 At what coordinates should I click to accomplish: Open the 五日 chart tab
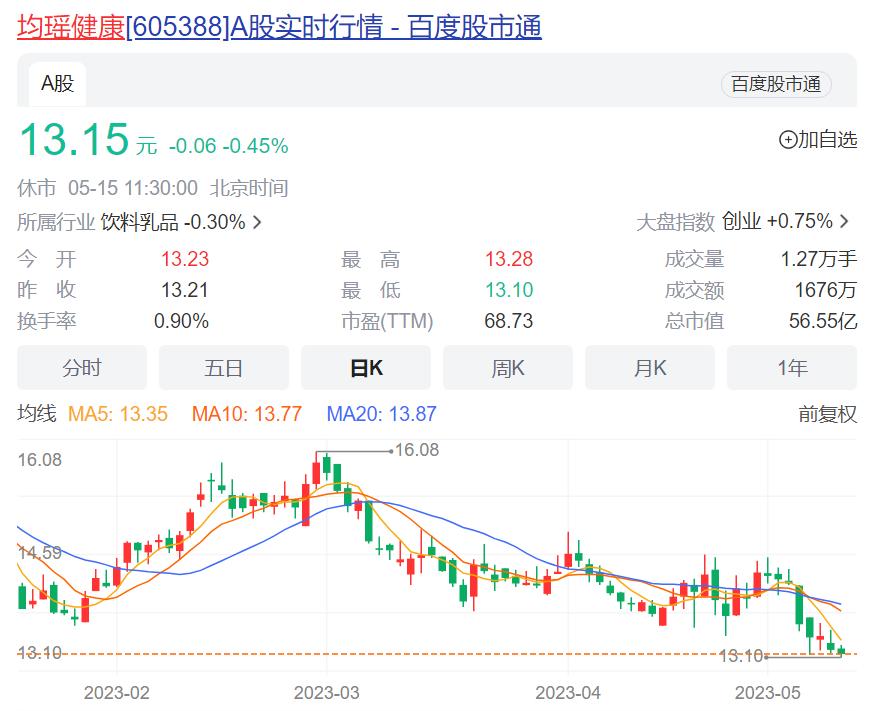pos(224,367)
